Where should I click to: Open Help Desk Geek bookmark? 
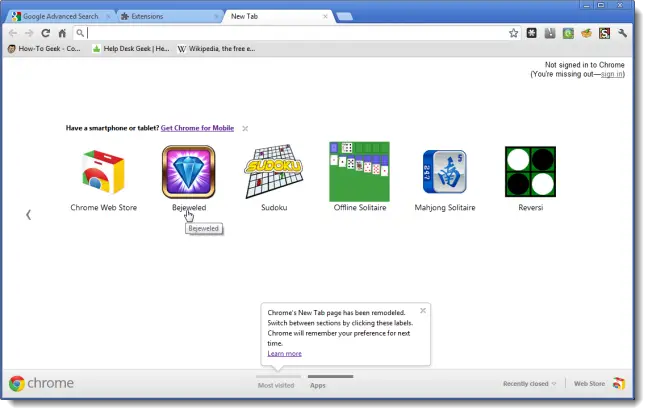coord(131,49)
